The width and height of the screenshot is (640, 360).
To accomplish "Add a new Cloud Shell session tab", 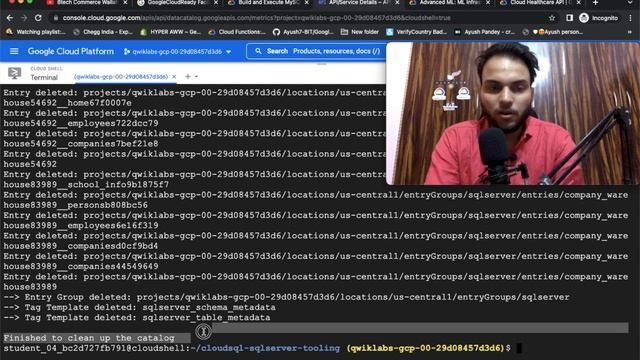I will click(187, 76).
